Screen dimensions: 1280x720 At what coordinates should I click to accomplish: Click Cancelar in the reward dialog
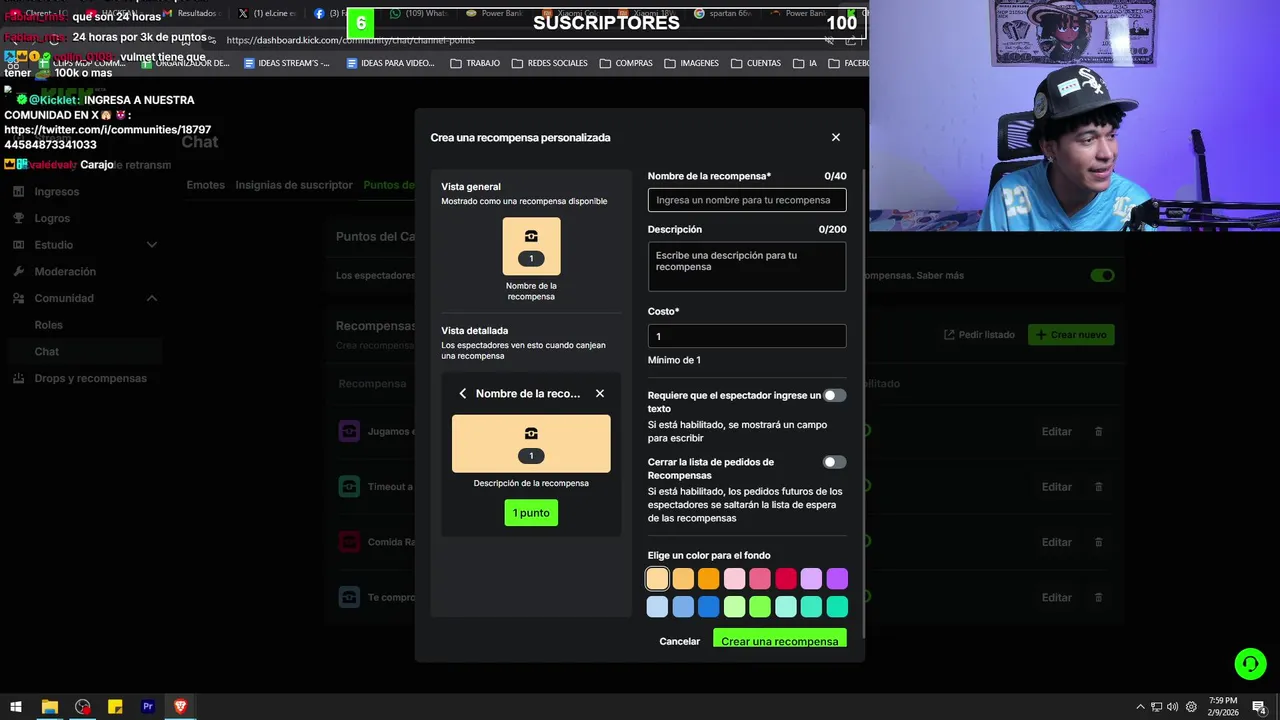(680, 641)
